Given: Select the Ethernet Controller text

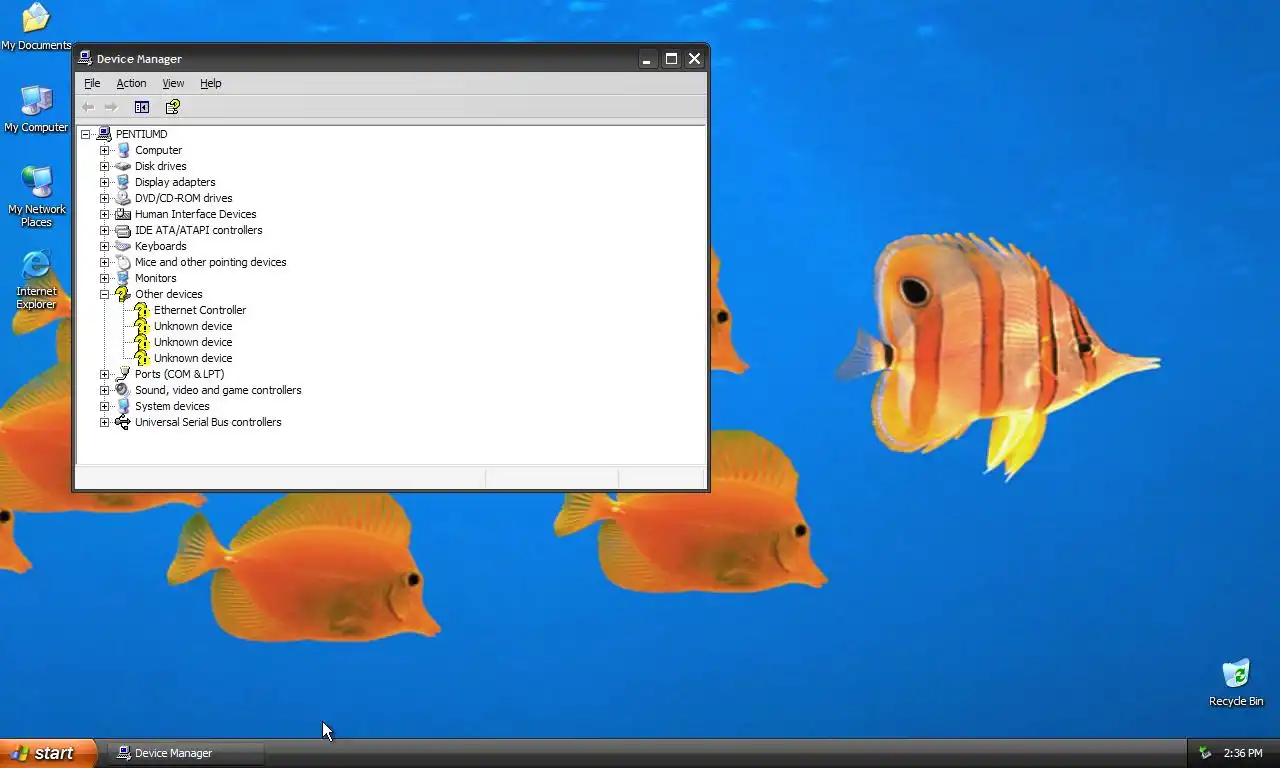Looking at the screenshot, I should pyautogui.click(x=200, y=310).
